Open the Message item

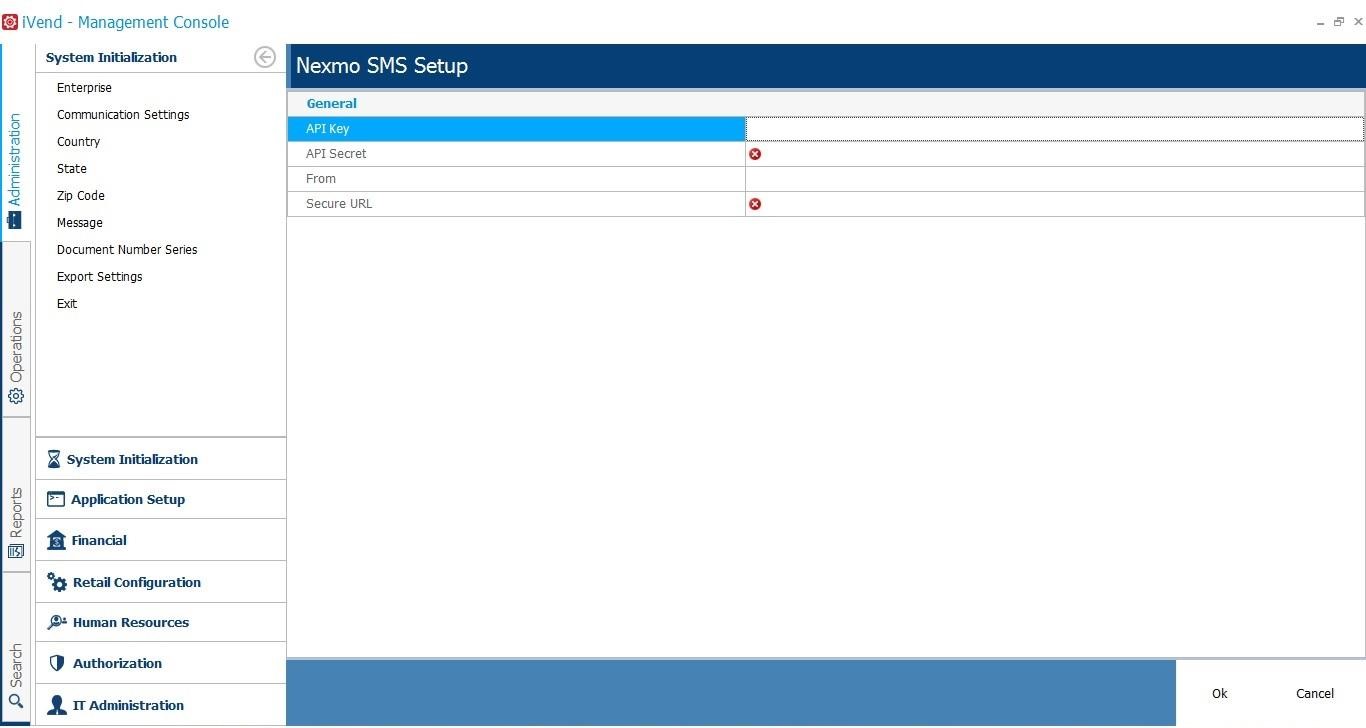click(80, 223)
